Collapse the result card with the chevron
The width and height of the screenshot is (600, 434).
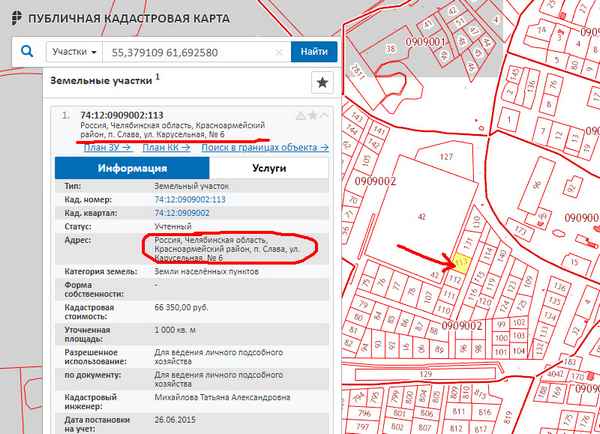(324, 115)
